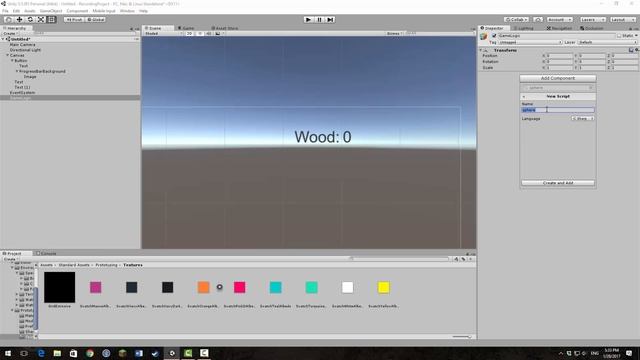Viewport: 640px width, 360px height.
Task: Open the Assets menu
Action: pos(30,11)
